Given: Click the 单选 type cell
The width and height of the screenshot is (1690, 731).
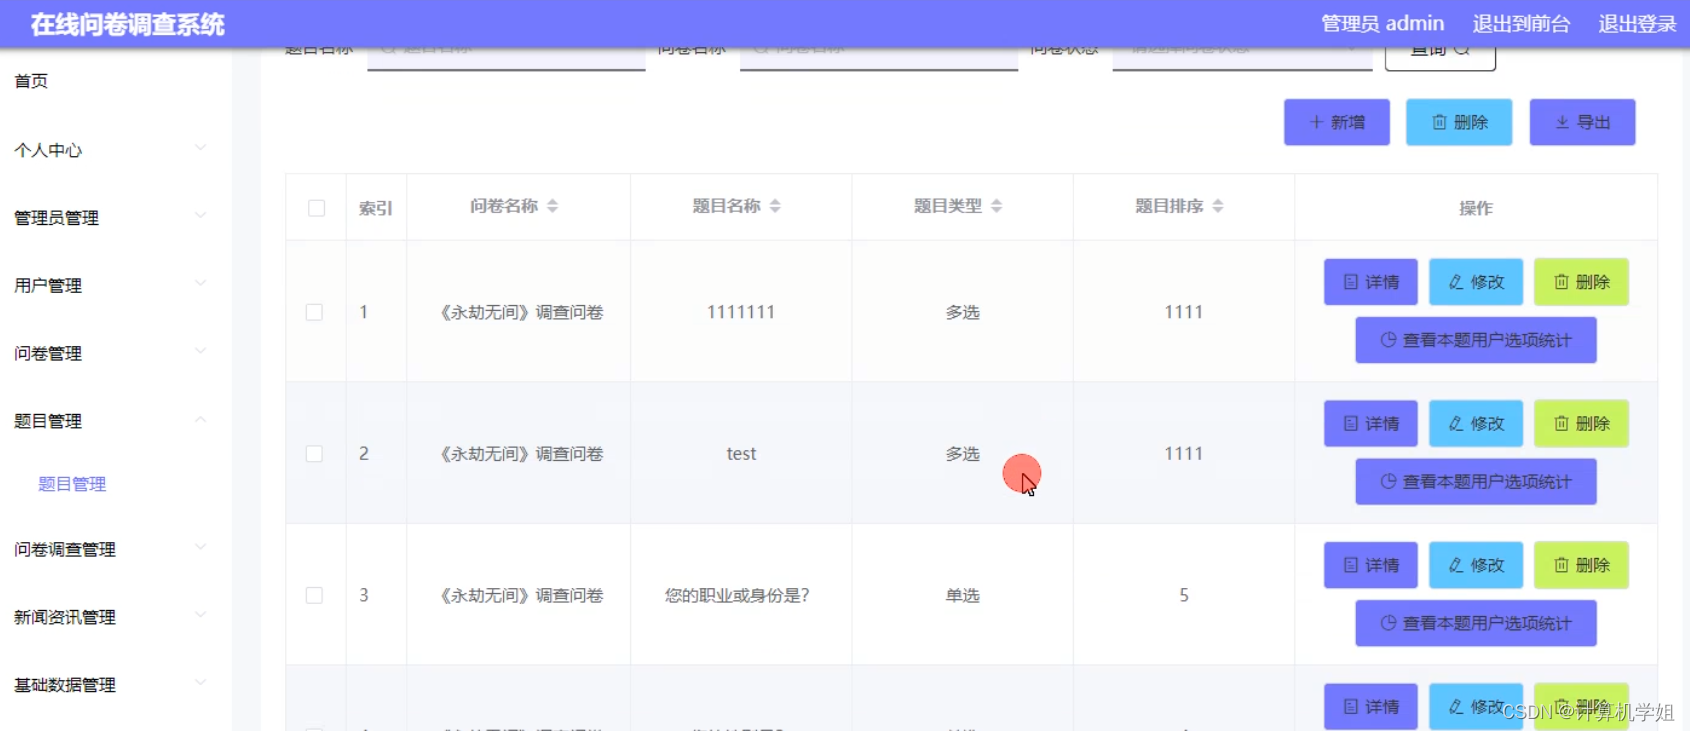Looking at the screenshot, I should coord(963,595).
